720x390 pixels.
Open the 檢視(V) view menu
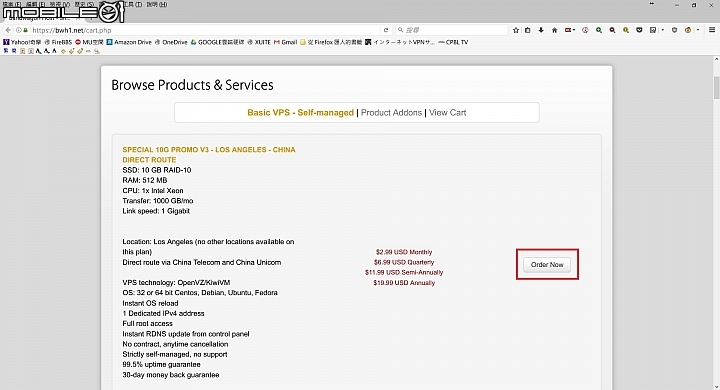(x=59, y=5)
